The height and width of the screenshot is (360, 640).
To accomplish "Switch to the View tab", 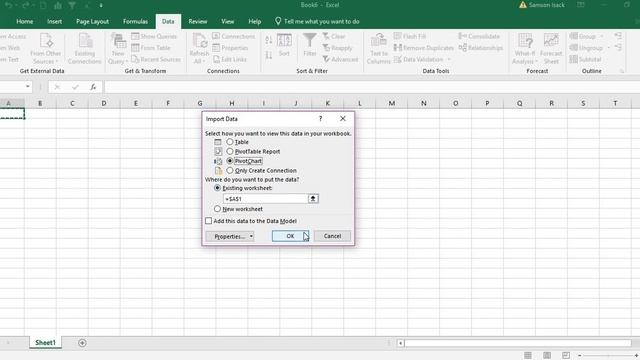I will pyautogui.click(x=228, y=22).
